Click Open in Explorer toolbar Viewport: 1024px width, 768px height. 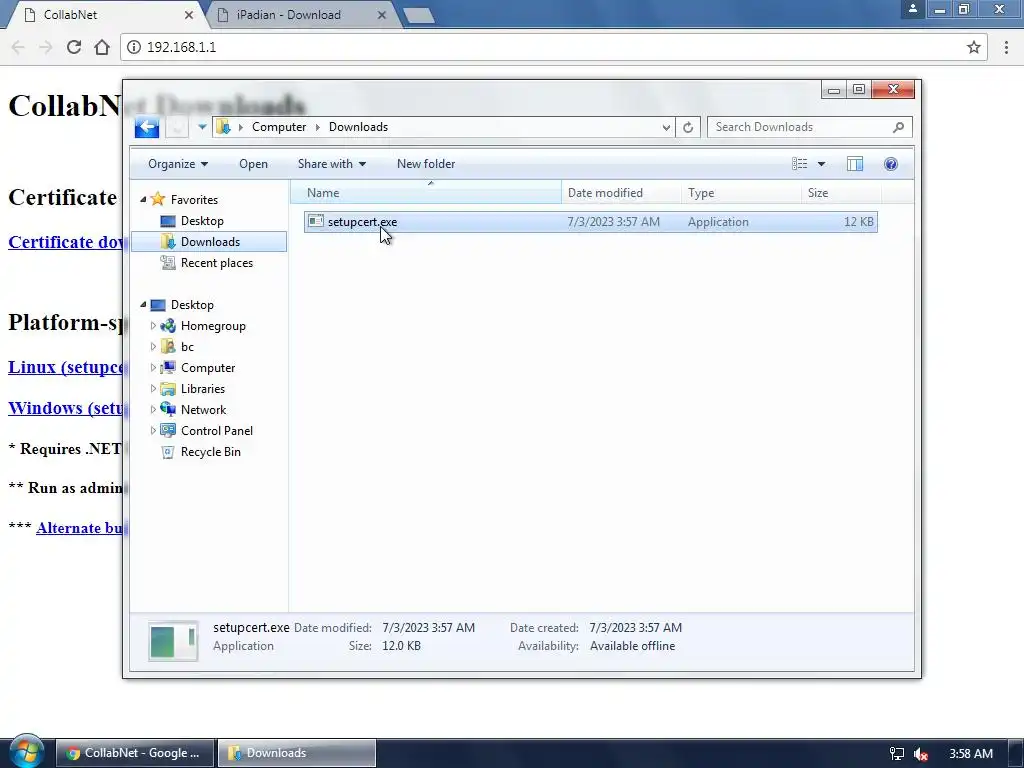pyautogui.click(x=253, y=164)
